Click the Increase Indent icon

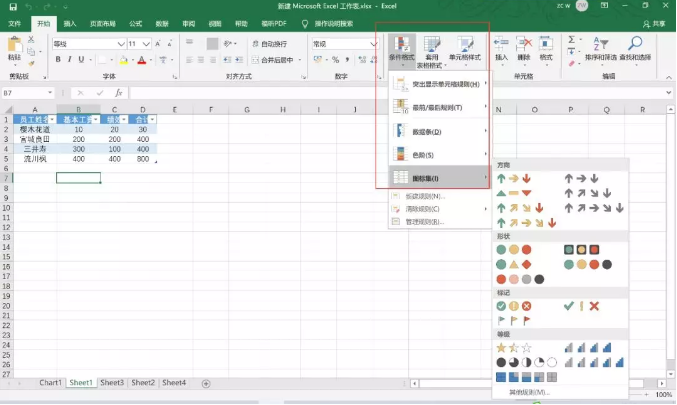point(239,60)
